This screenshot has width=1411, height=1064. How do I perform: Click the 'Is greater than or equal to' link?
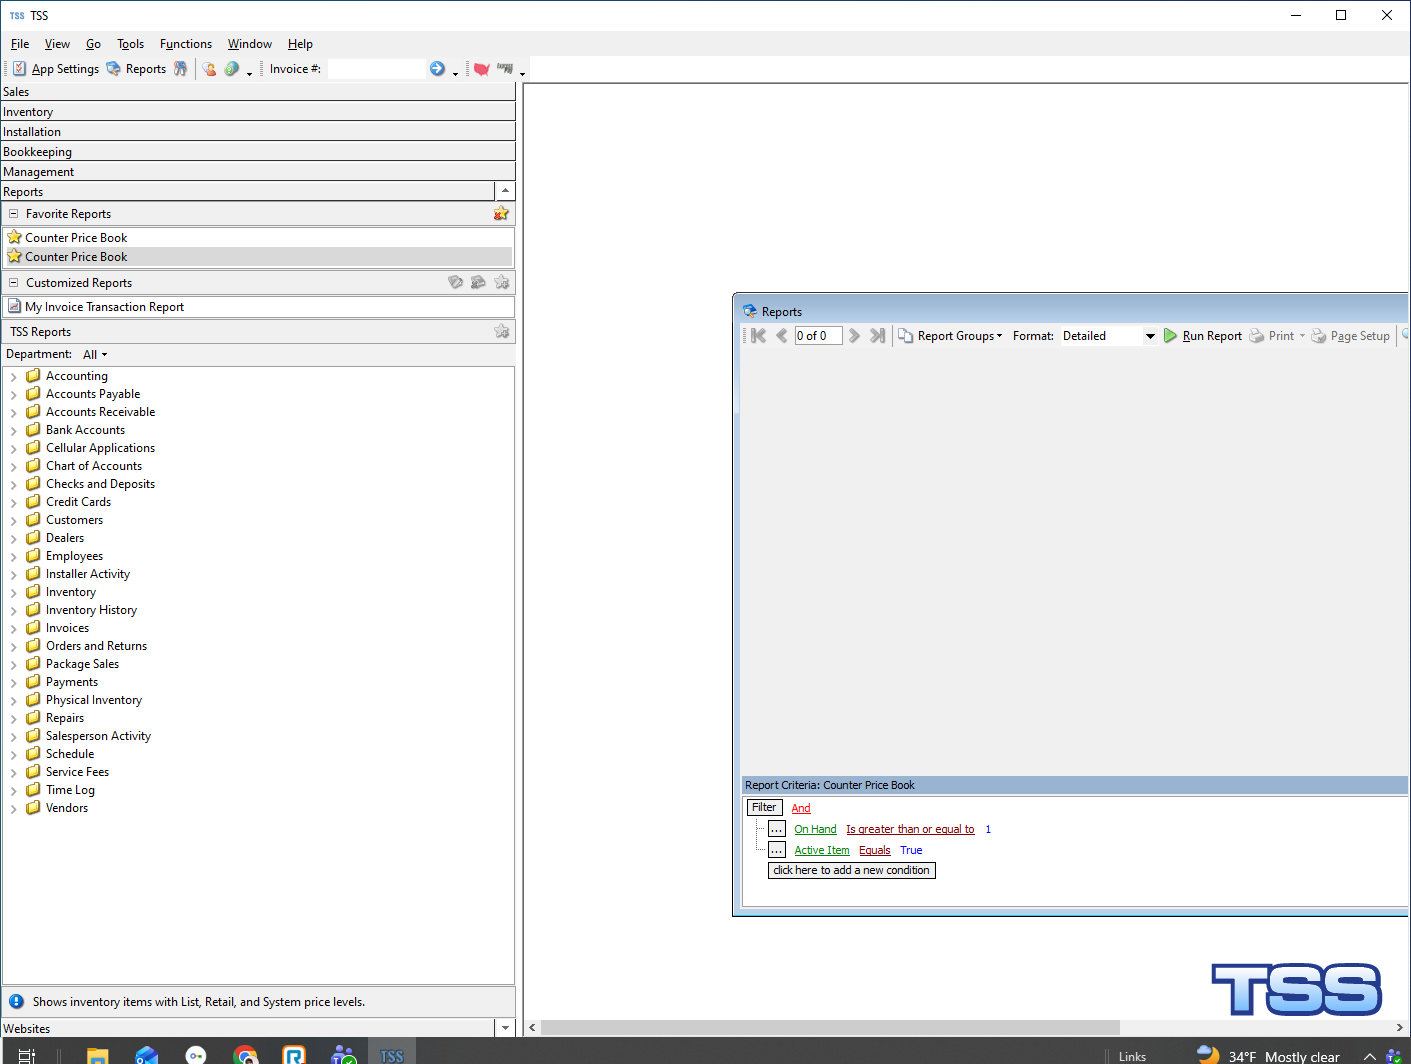click(910, 829)
